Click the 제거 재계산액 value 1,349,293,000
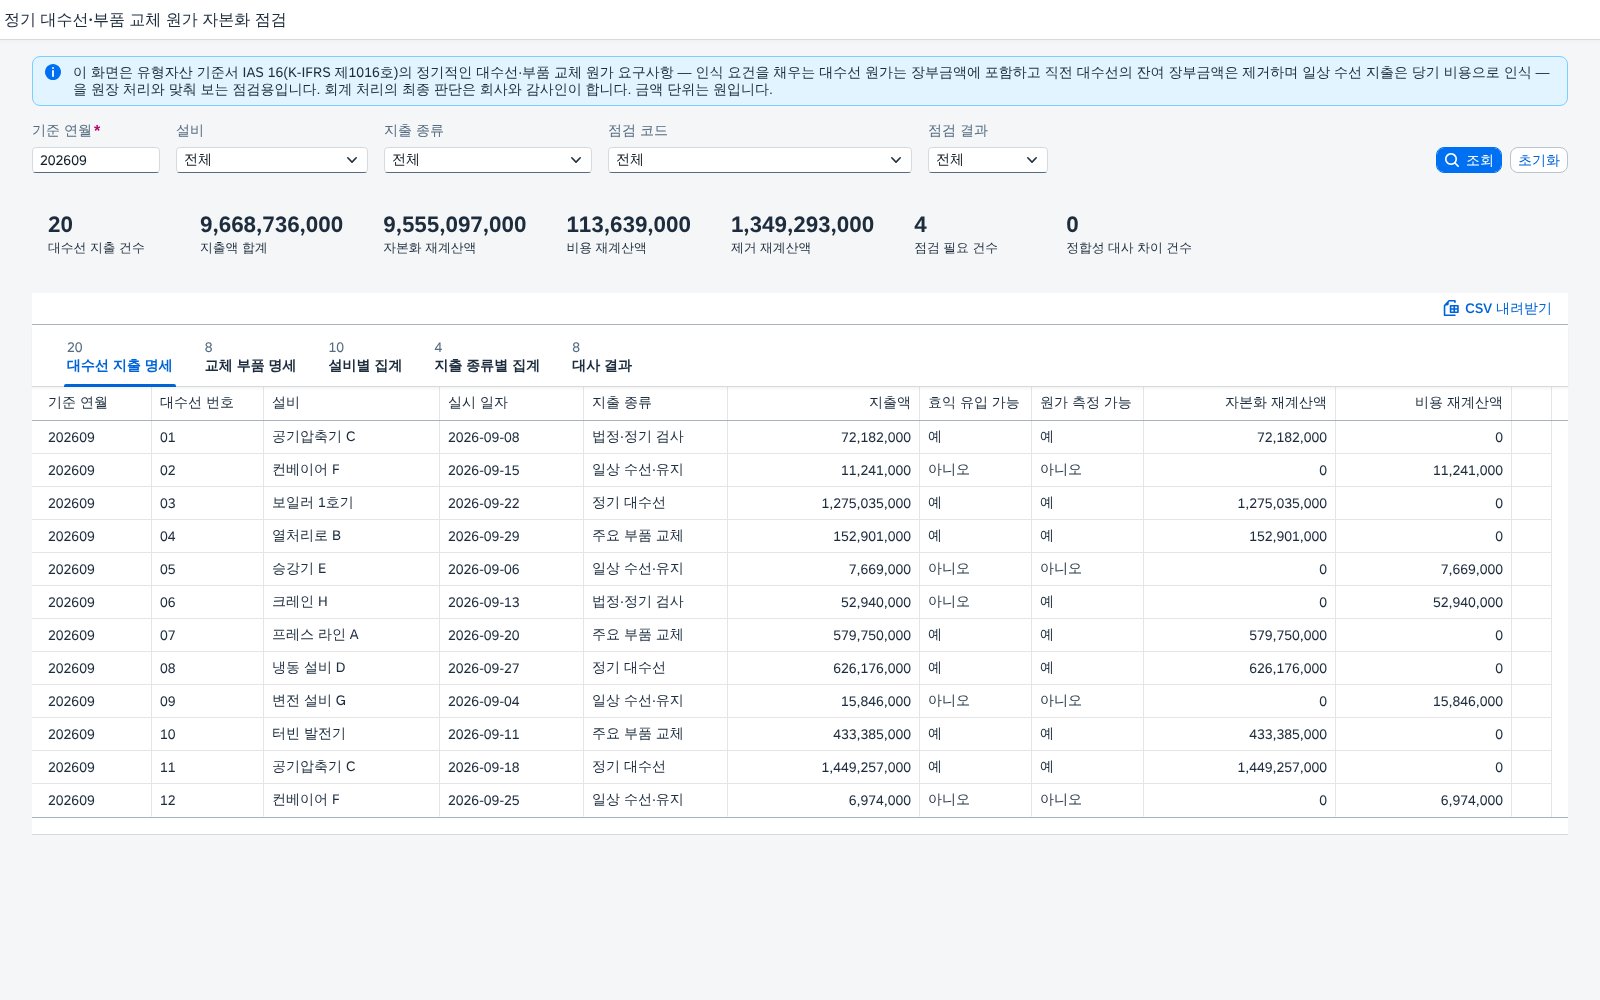Screen dimensions: 1600x1000 (x=802, y=225)
